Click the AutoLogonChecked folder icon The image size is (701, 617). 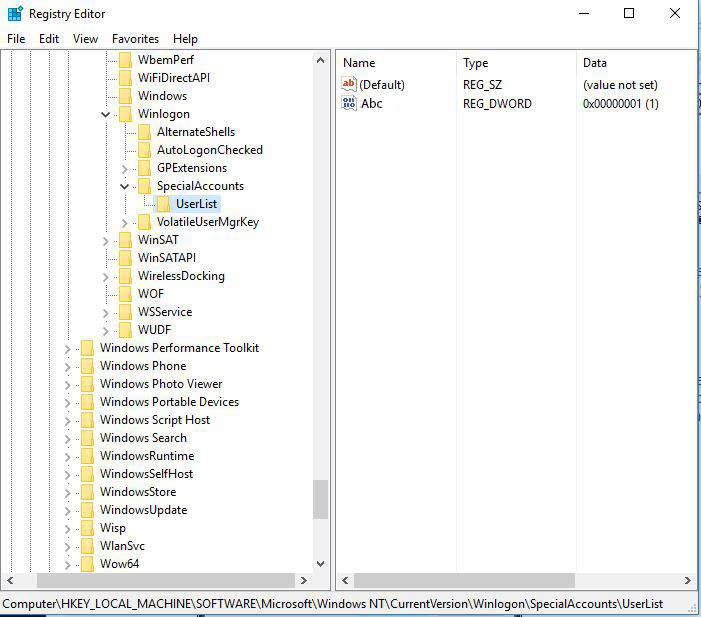(144, 150)
